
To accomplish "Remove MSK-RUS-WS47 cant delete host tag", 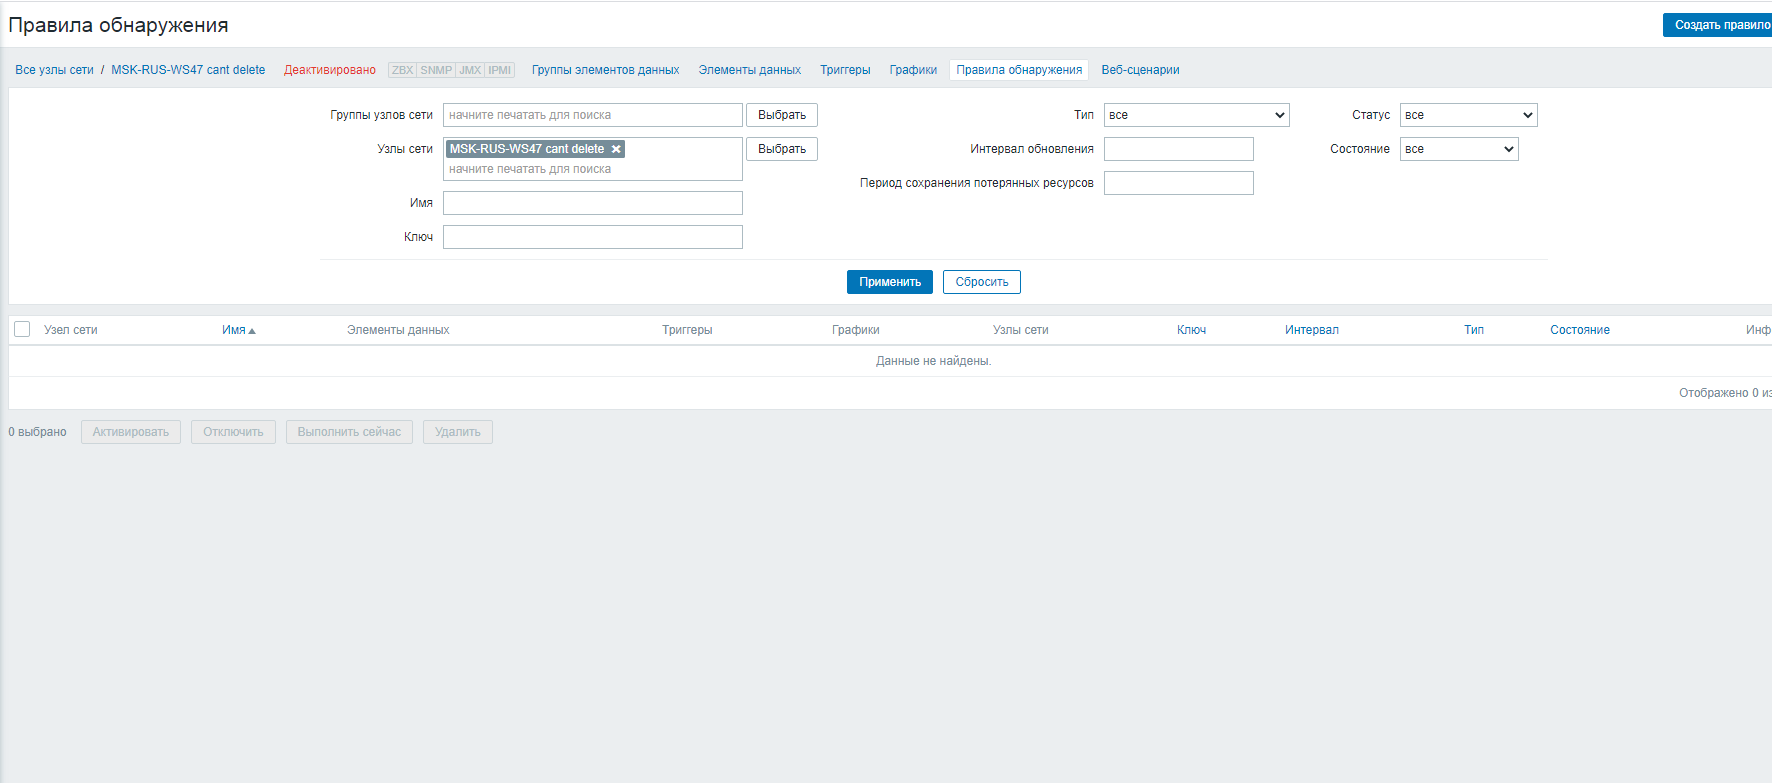I will (x=616, y=149).
